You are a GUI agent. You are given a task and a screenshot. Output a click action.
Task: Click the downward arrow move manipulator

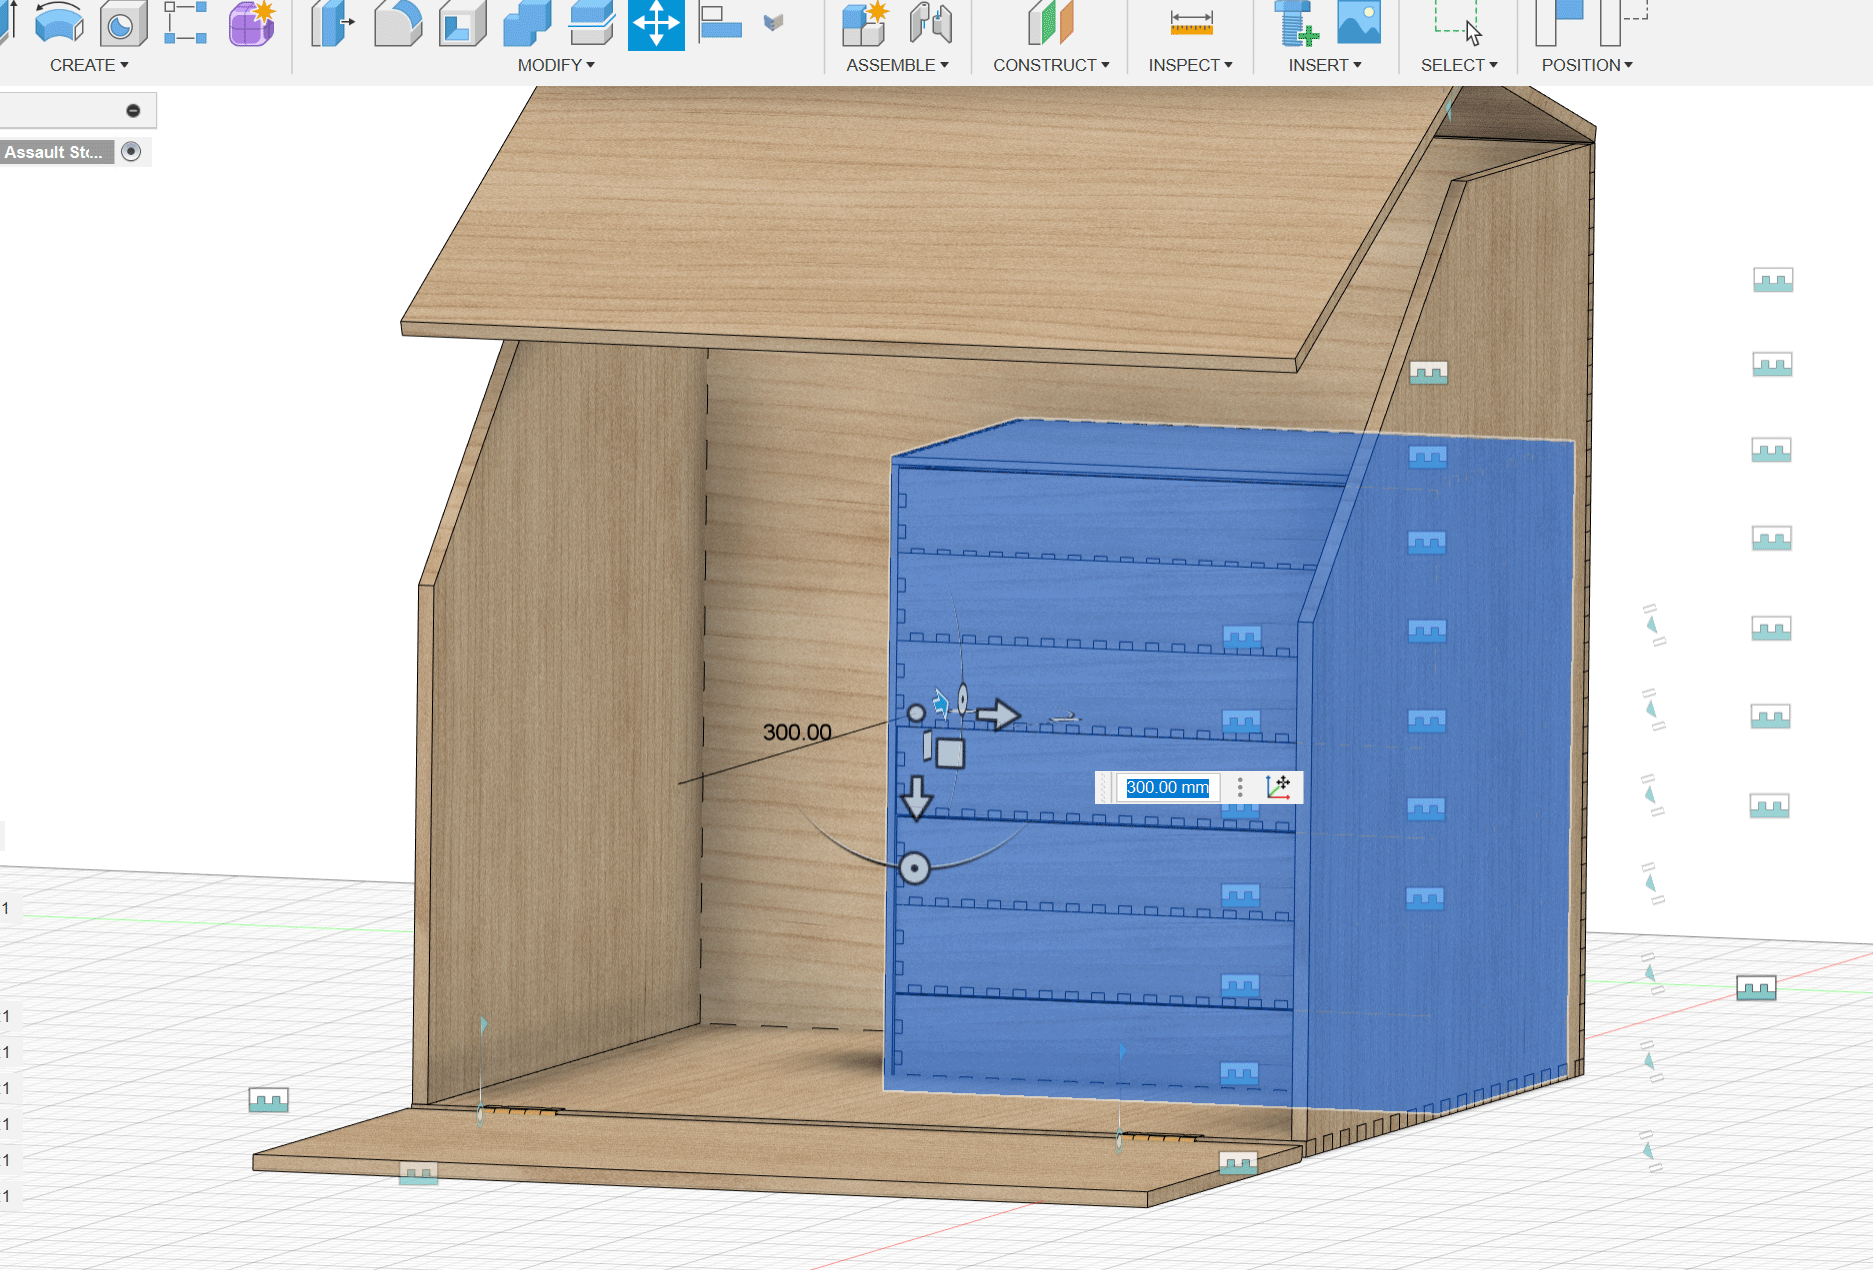click(x=916, y=797)
